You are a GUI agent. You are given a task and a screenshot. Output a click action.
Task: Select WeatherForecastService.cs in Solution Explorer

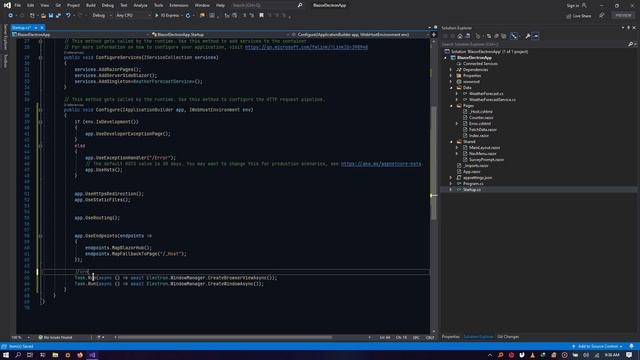coord(492,100)
